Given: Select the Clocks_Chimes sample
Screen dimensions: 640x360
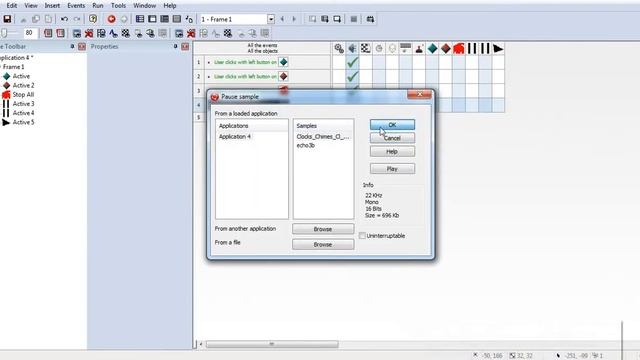Looking at the screenshot, I should click(323, 136).
